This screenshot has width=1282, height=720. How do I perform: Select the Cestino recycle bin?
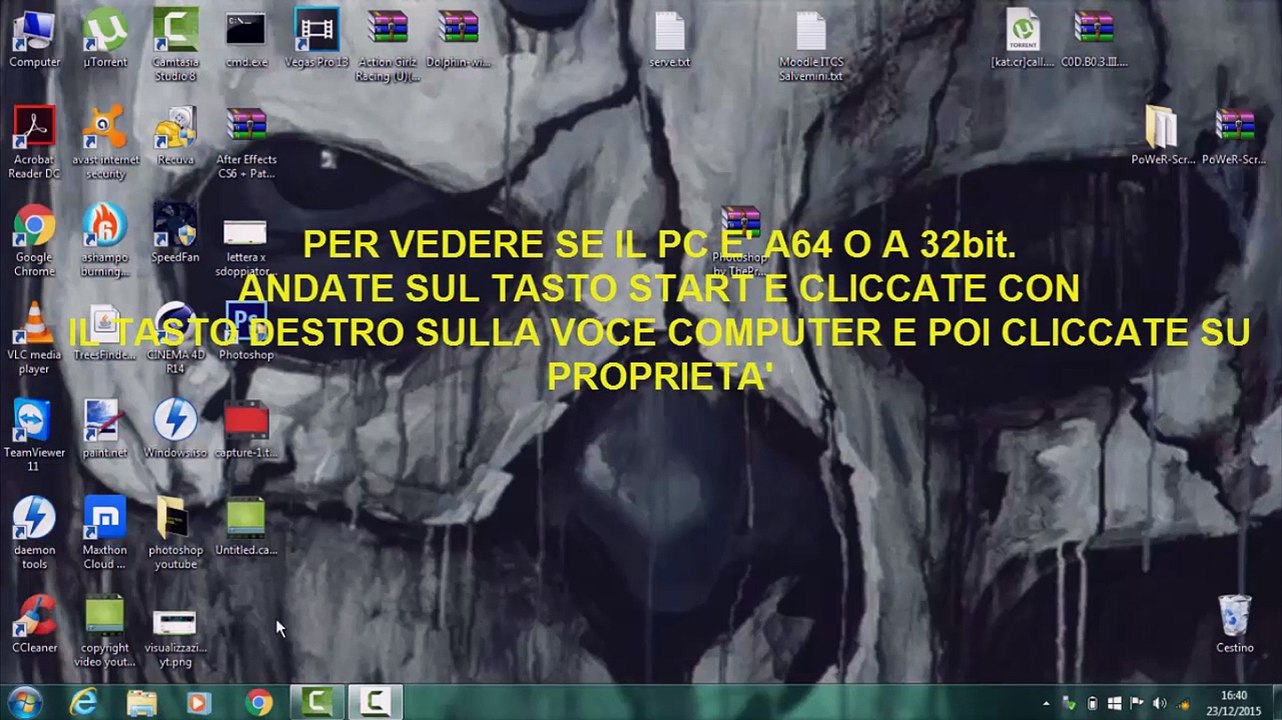(1234, 624)
